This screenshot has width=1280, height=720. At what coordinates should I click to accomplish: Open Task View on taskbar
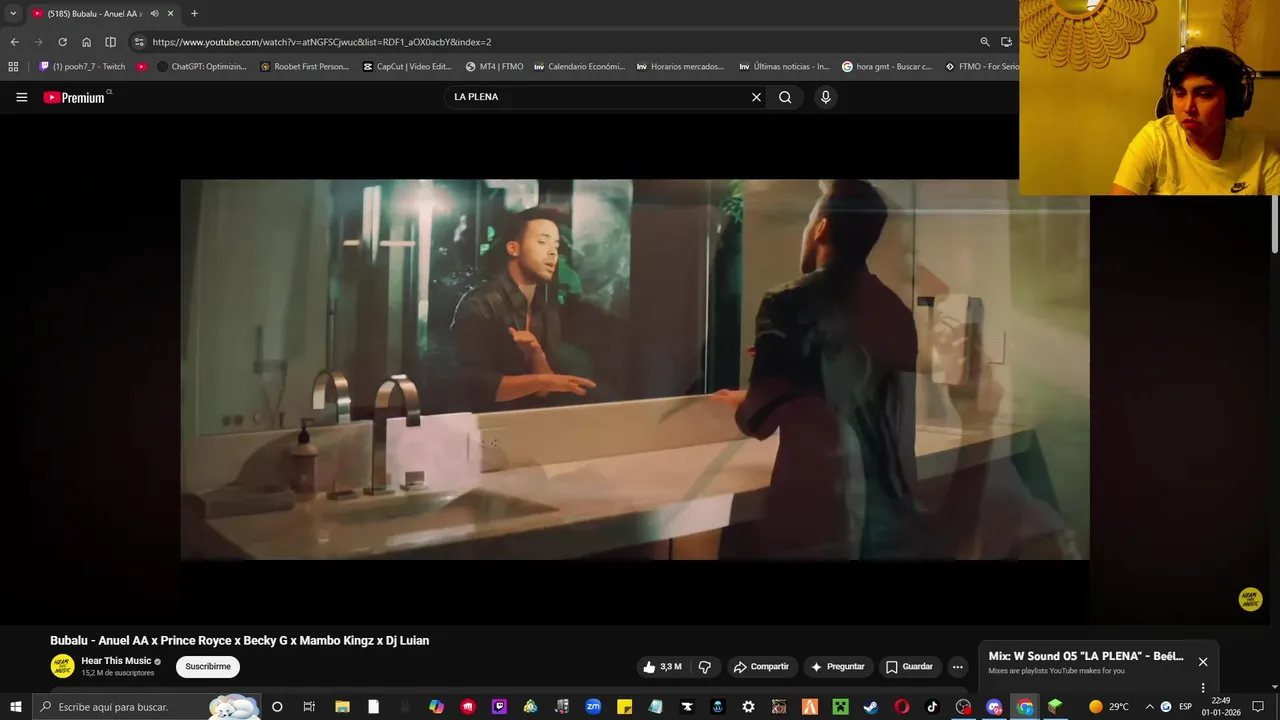coord(309,707)
